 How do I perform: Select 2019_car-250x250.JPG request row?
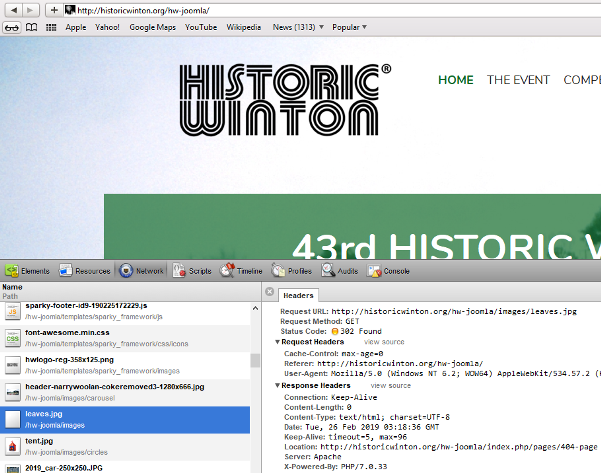125,467
